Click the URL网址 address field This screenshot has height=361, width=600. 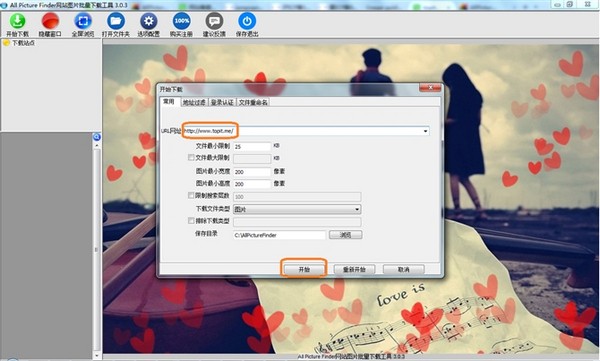click(x=305, y=131)
